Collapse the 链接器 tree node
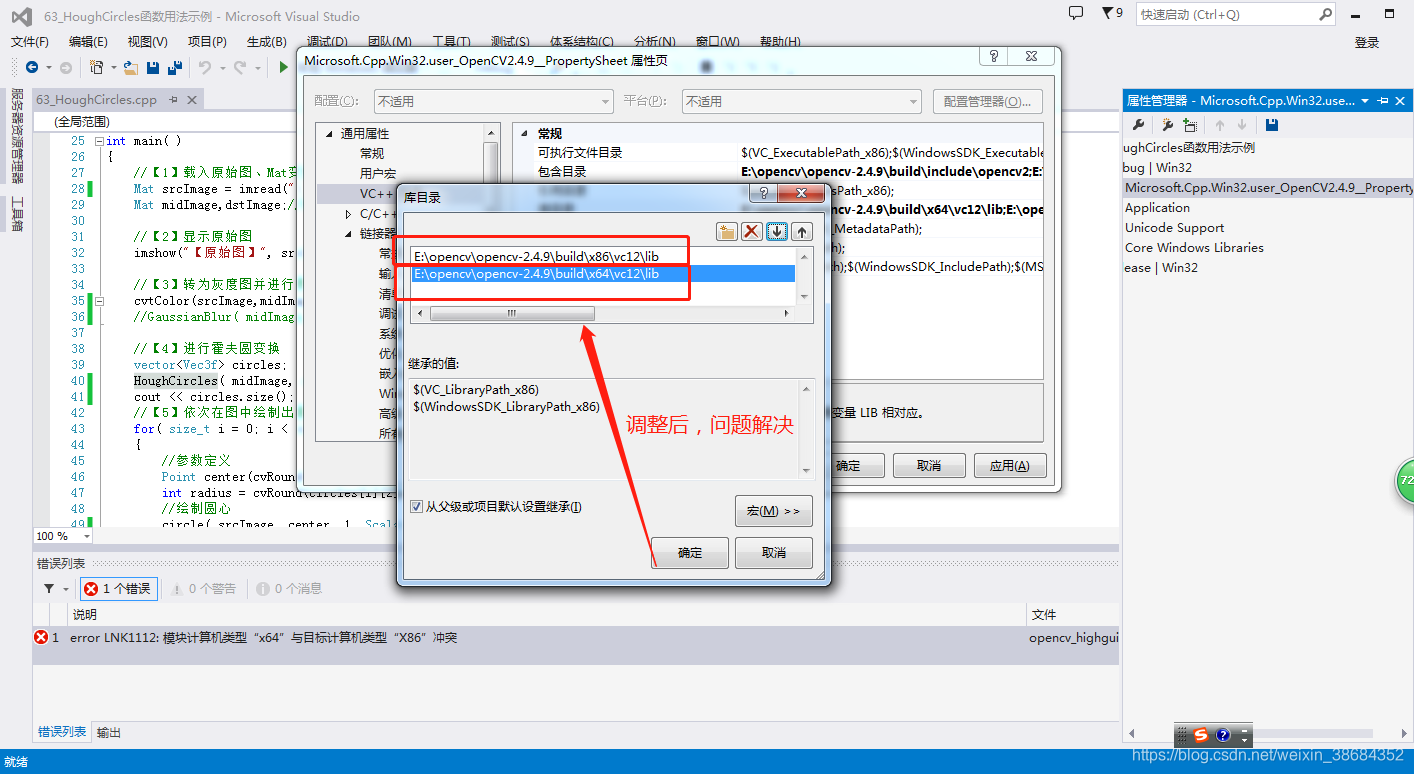 [348, 233]
